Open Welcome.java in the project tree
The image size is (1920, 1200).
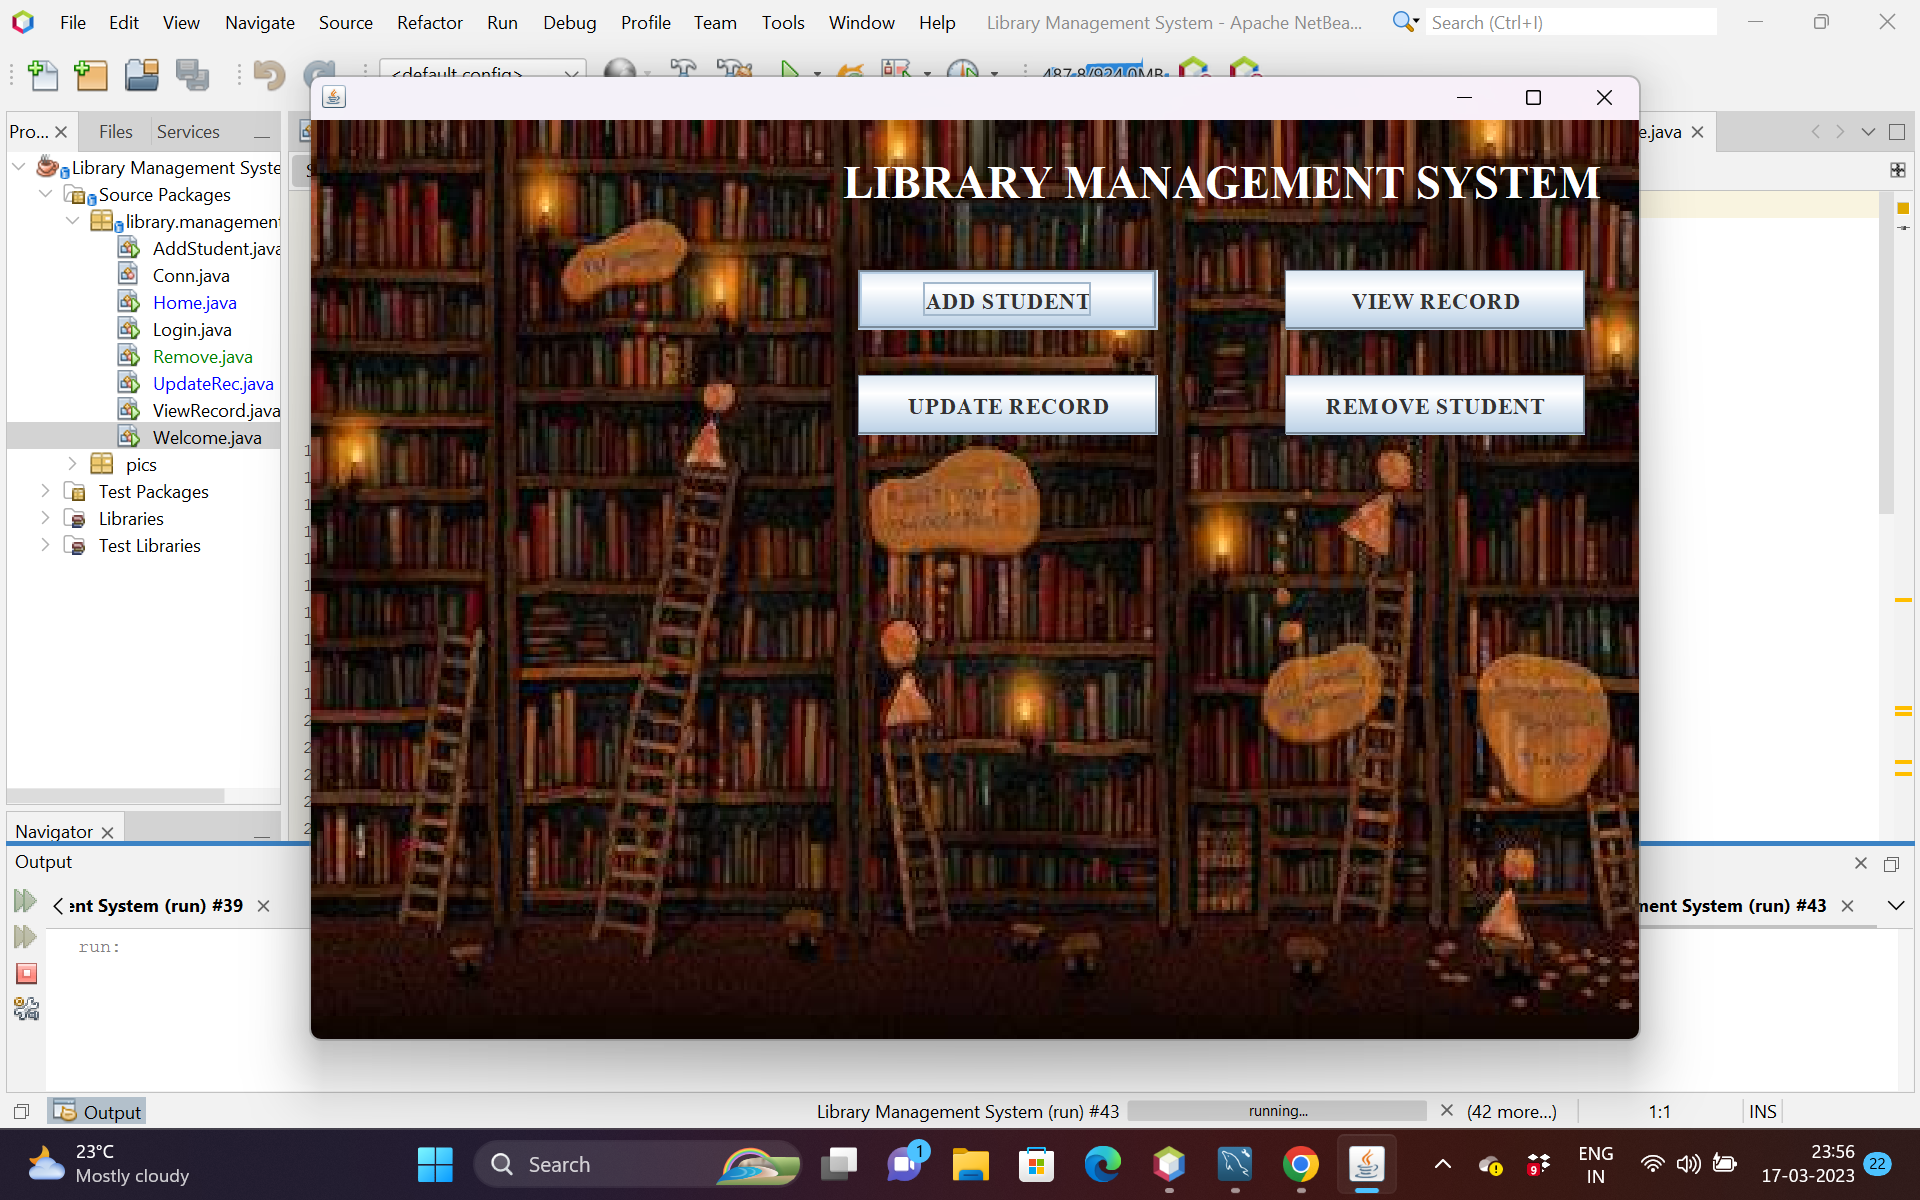tap(206, 437)
